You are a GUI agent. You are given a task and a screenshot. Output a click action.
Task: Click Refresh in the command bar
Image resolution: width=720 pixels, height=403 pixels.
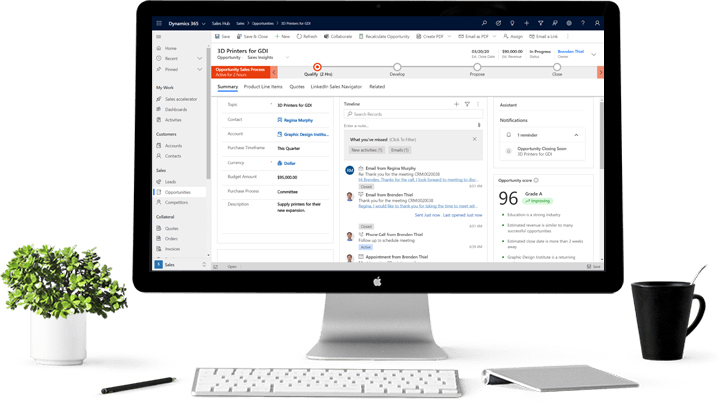point(307,36)
